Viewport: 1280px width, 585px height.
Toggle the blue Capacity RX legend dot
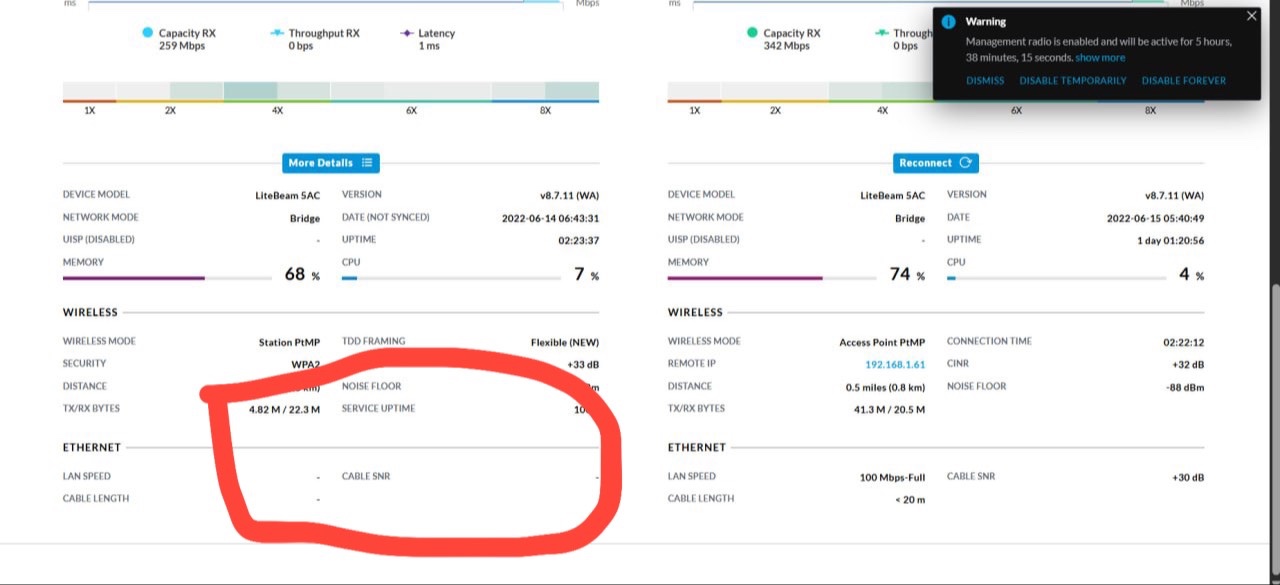point(148,33)
